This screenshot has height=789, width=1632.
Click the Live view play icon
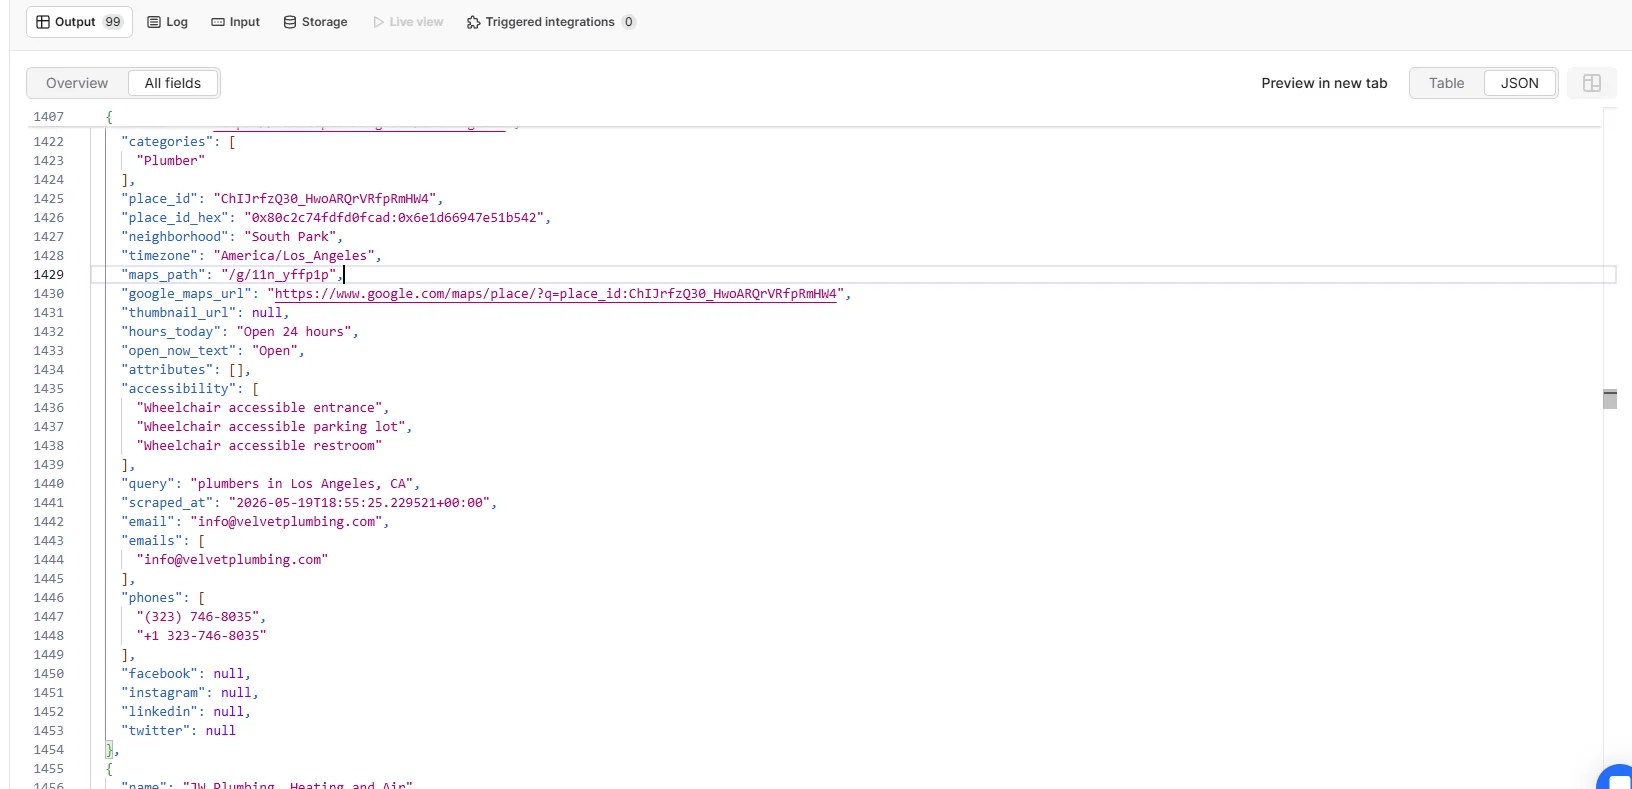click(379, 22)
